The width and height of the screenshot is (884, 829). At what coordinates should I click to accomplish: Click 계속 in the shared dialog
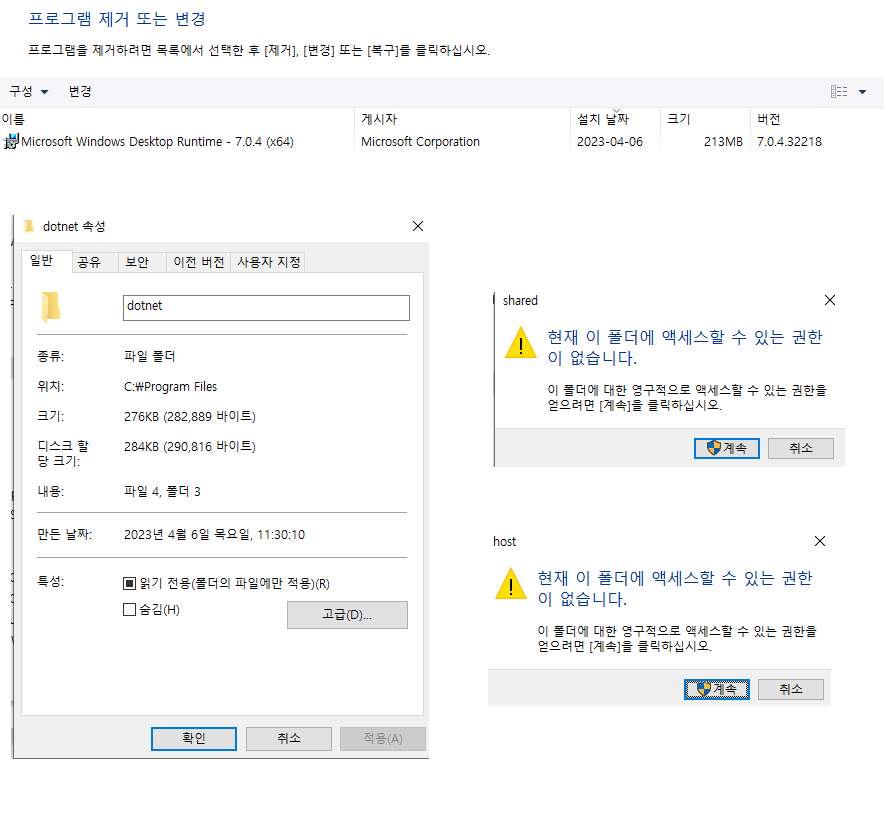pyautogui.click(x=727, y=448)
